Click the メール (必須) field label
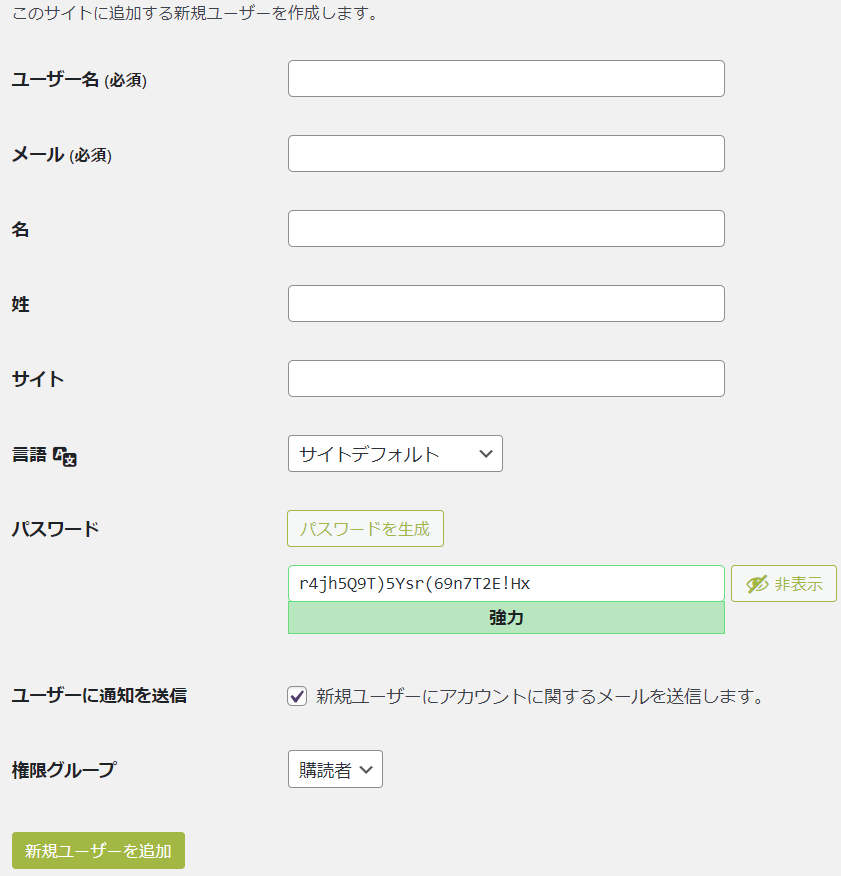 61,155
